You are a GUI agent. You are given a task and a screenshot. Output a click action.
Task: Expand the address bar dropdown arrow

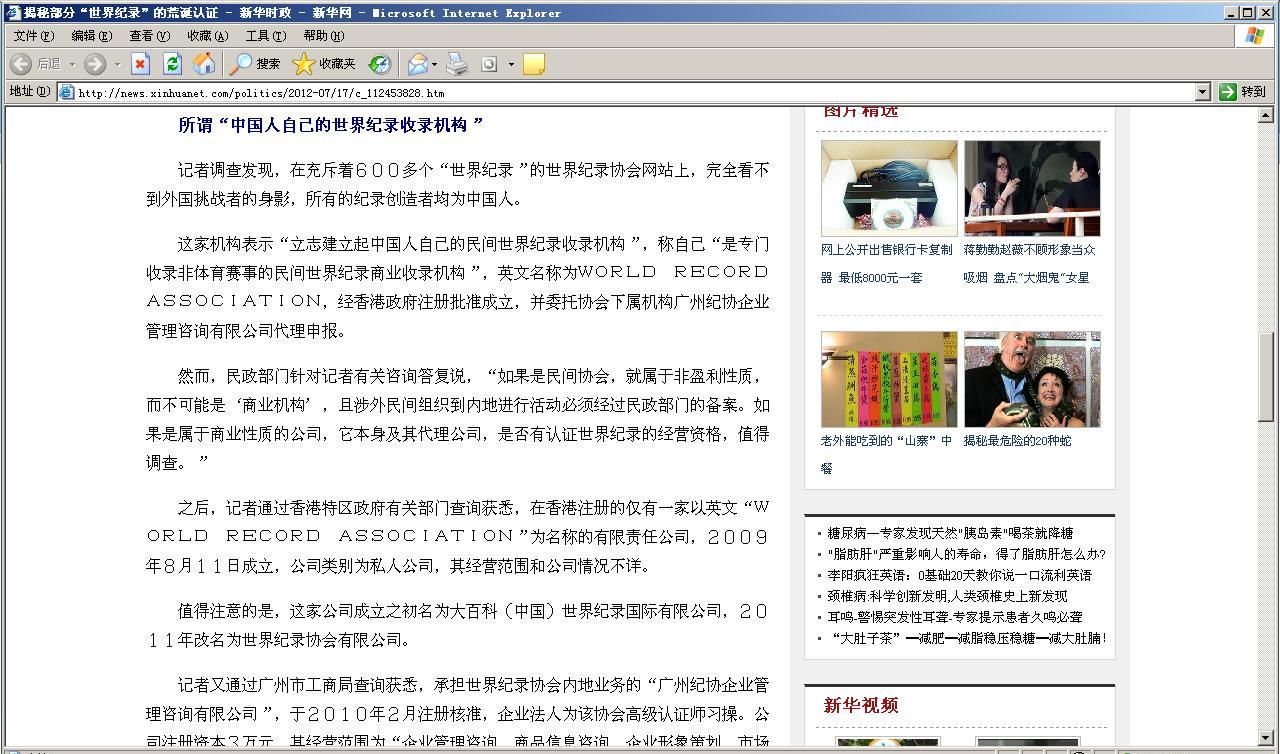tap(1203, 92)
